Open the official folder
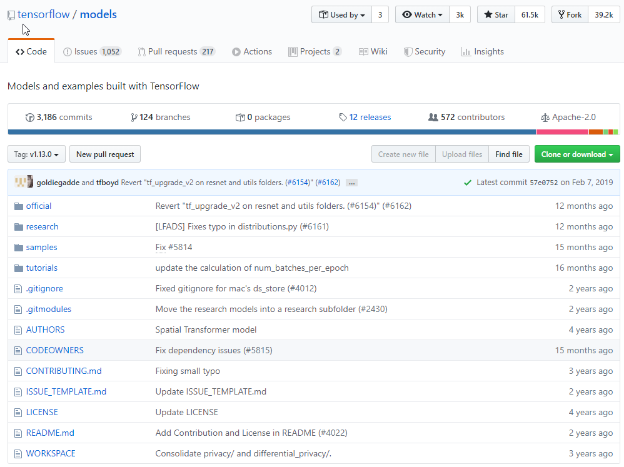This screenshot has width=624, height=467. (x=39, y=206)
